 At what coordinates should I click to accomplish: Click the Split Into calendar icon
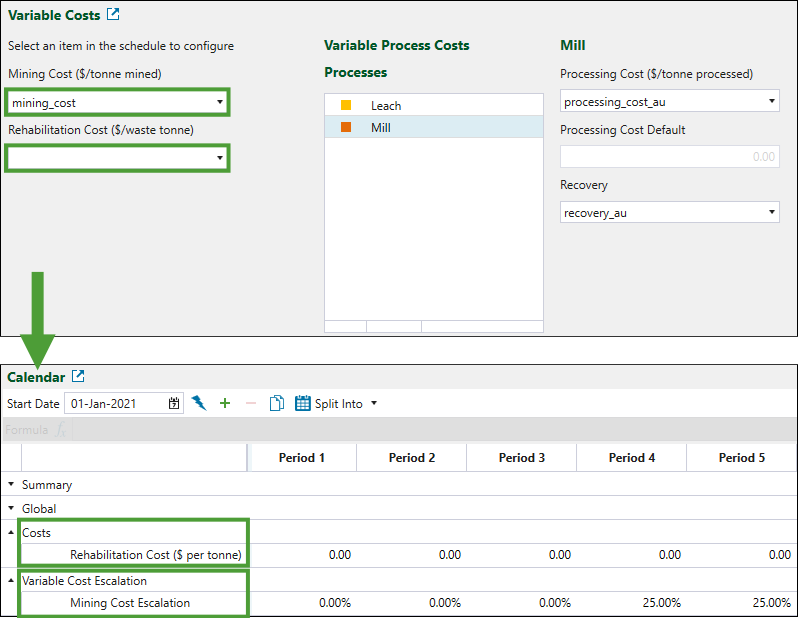(x=303, y=404)
